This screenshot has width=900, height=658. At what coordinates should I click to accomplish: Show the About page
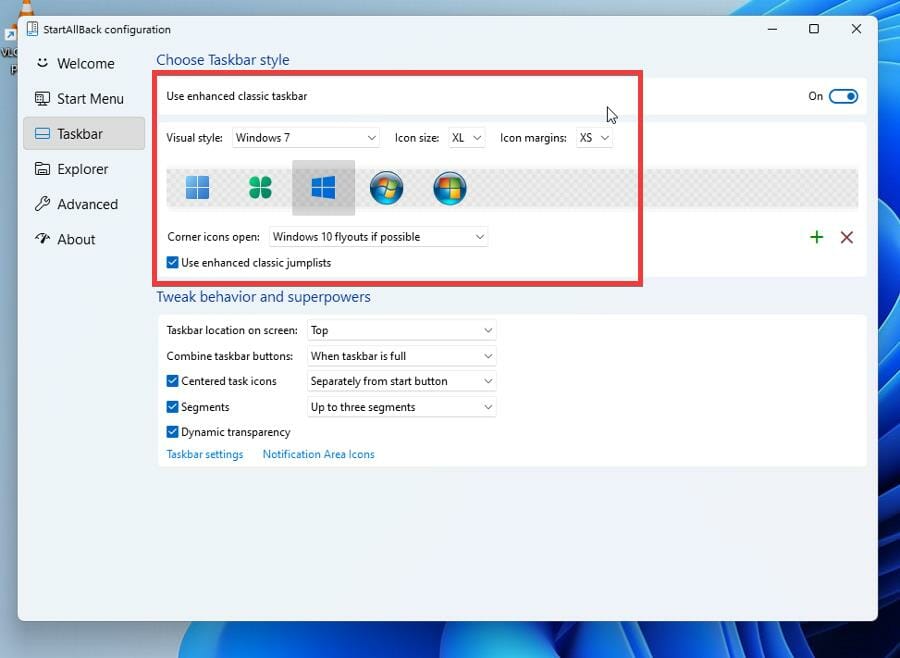point(84,239)
